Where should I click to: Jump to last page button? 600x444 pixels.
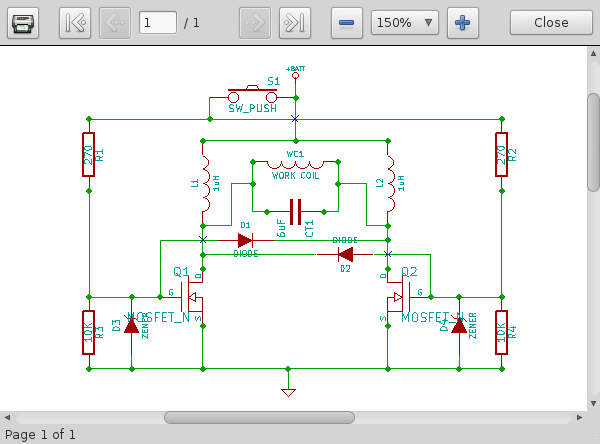click(x=295, y=23)
